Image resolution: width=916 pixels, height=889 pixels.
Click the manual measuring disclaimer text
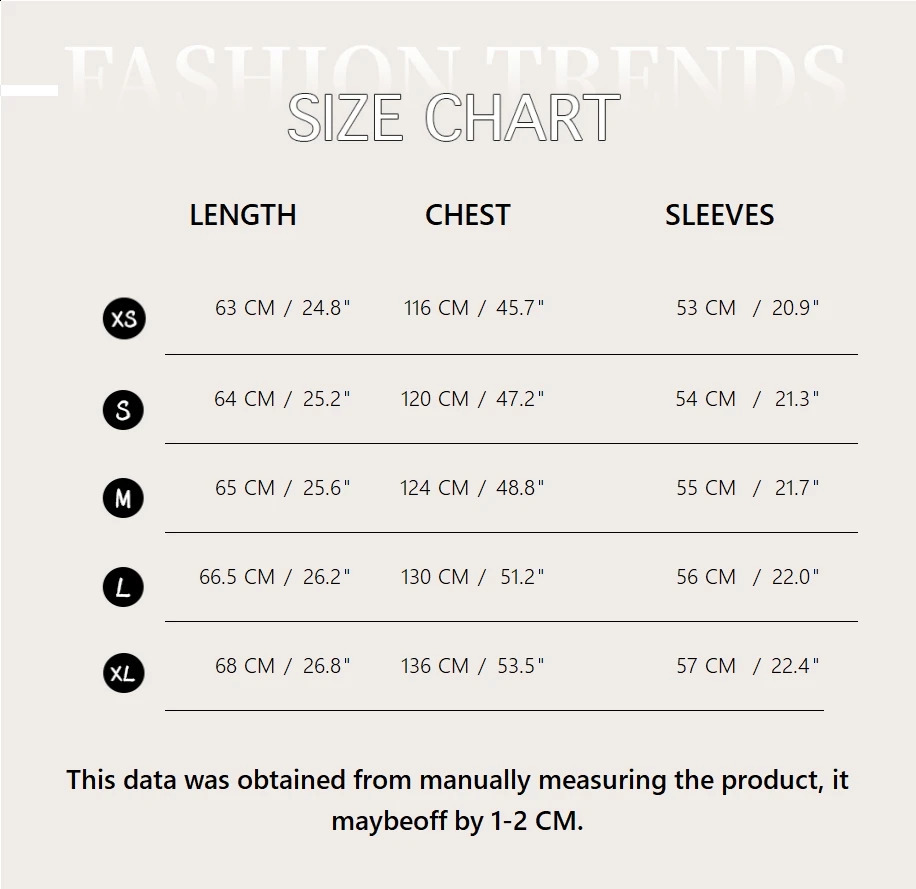(x=457, y=800)
